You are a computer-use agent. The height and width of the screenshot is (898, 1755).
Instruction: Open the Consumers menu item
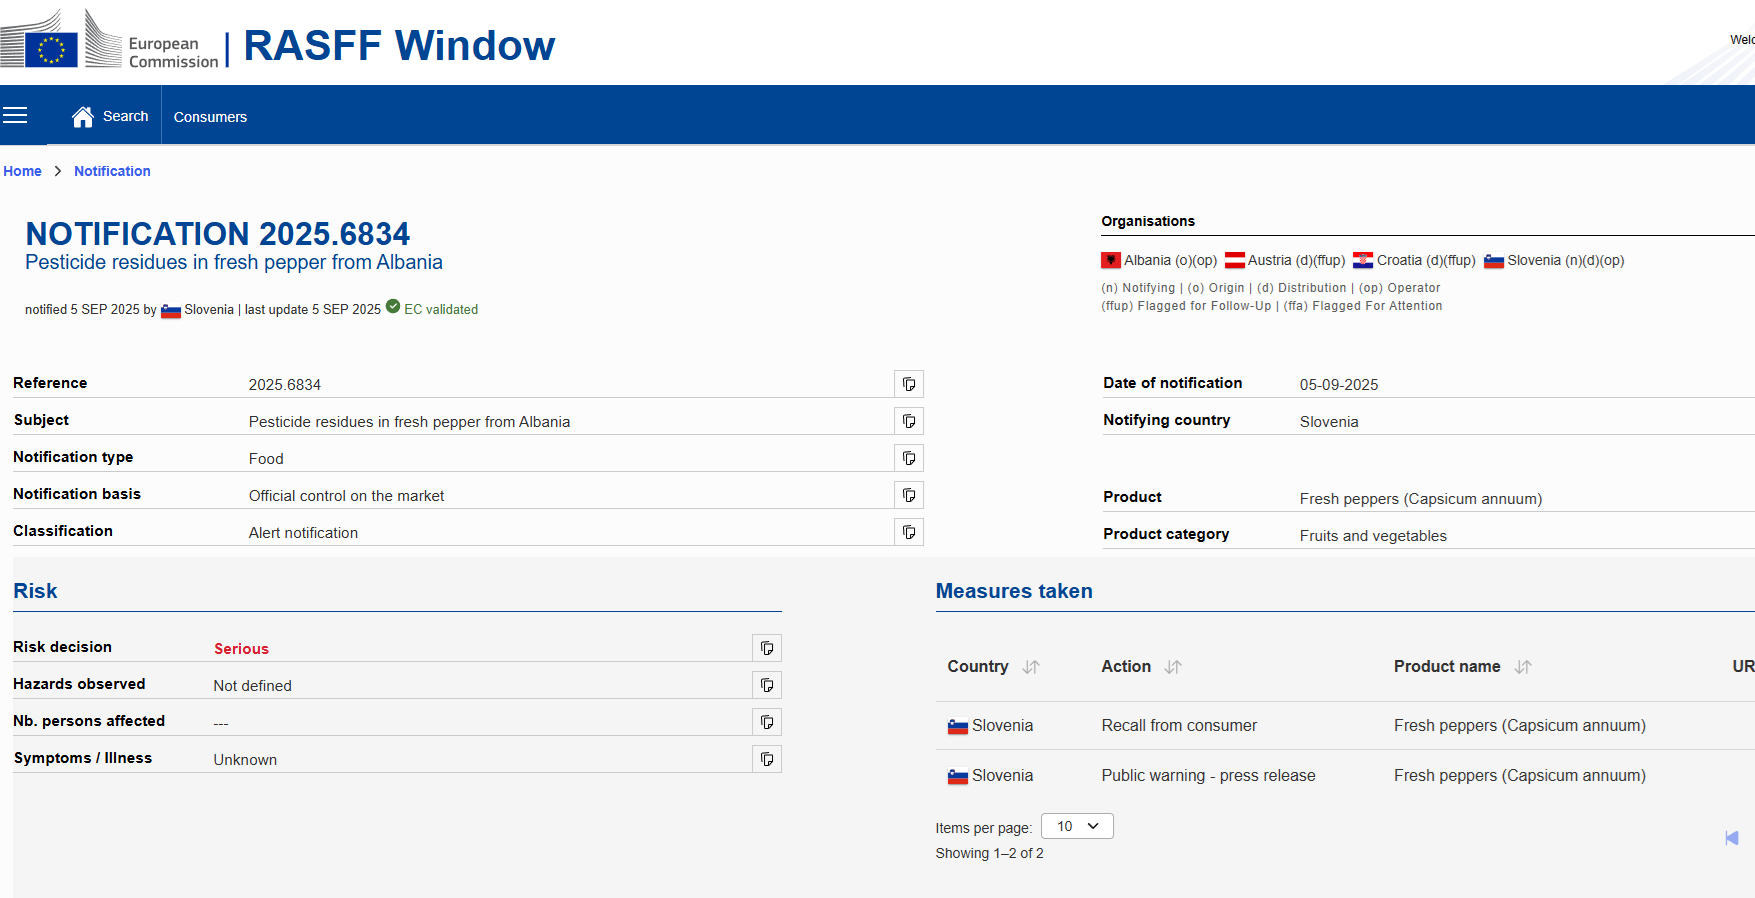(x=210, y=117)
